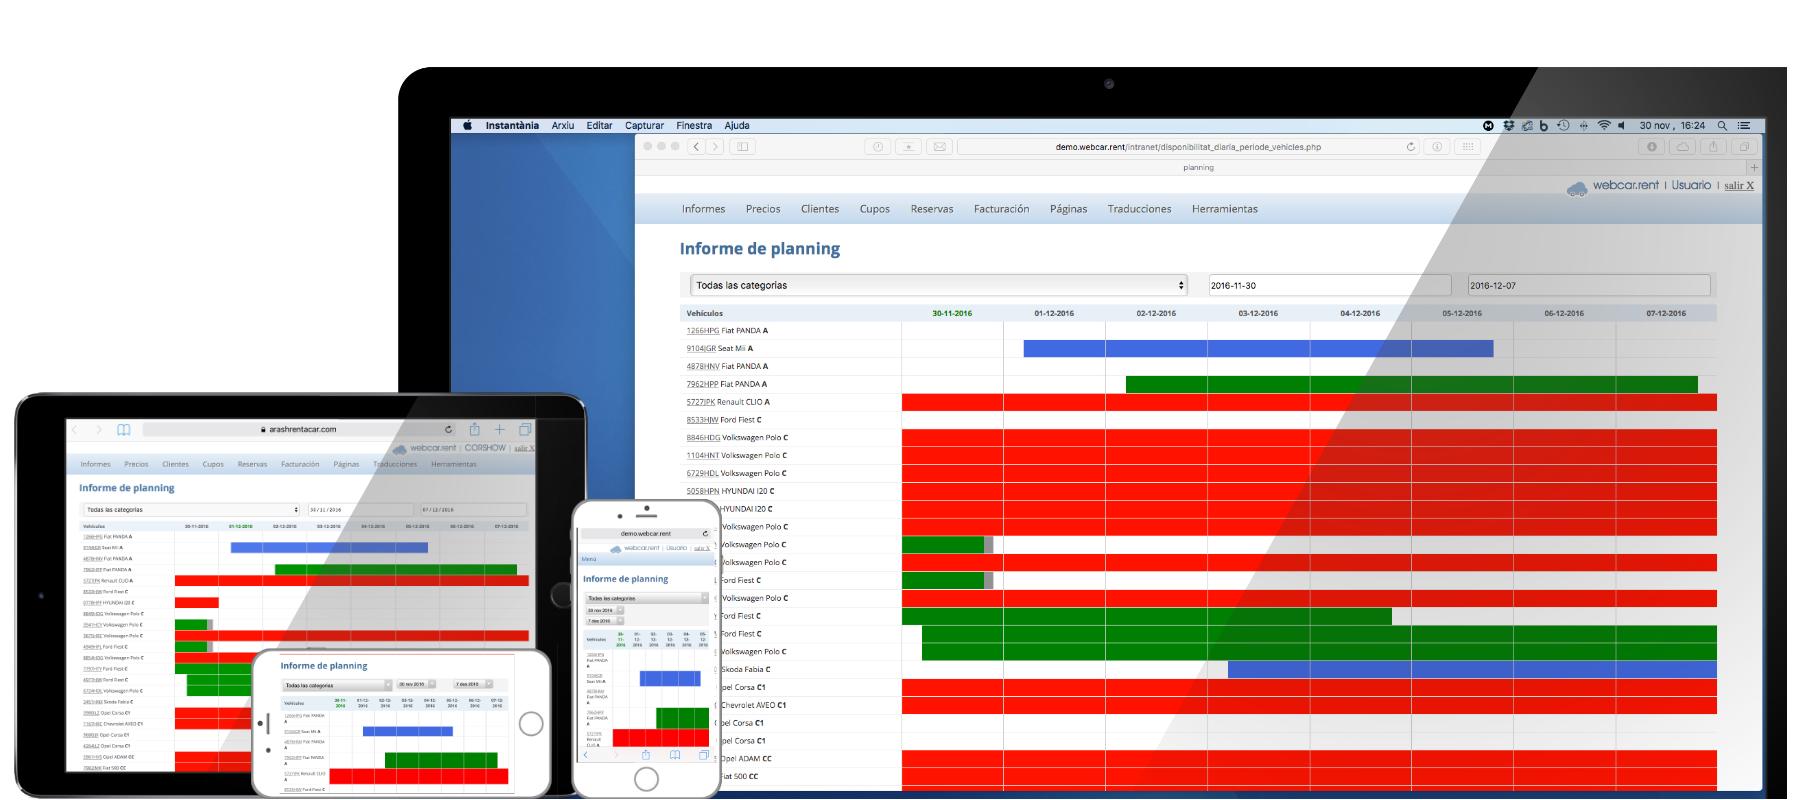Click the Wi-Fi icon in the macOS menu bar
This screenshot has width=1800, height=800.
[1604, 126]
